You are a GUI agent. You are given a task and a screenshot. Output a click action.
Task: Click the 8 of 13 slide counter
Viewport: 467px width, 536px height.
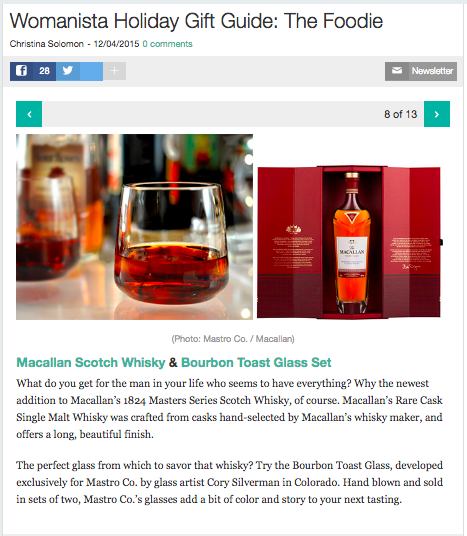401,114
